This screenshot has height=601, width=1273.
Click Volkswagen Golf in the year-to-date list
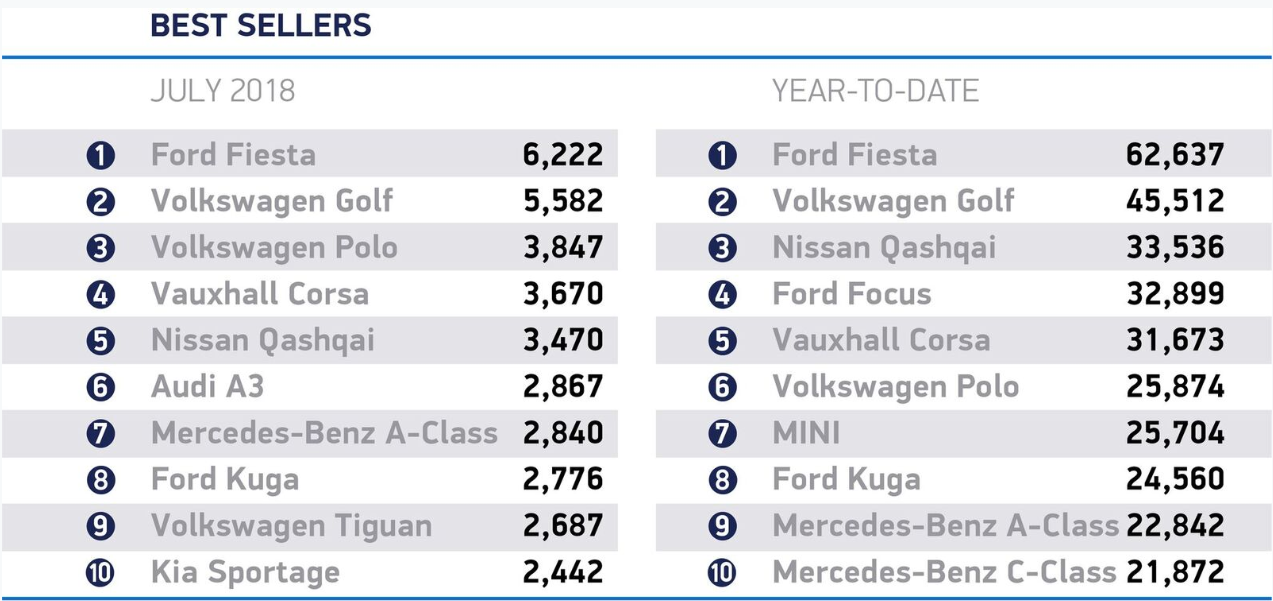tap(893, 201)
